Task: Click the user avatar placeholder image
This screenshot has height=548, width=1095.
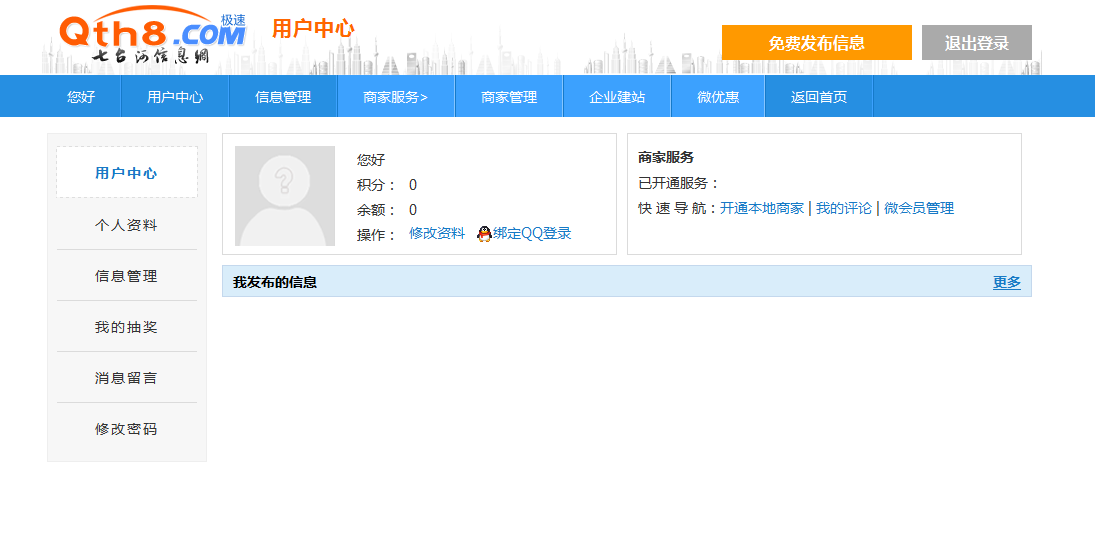Action: tap(285, 196)
